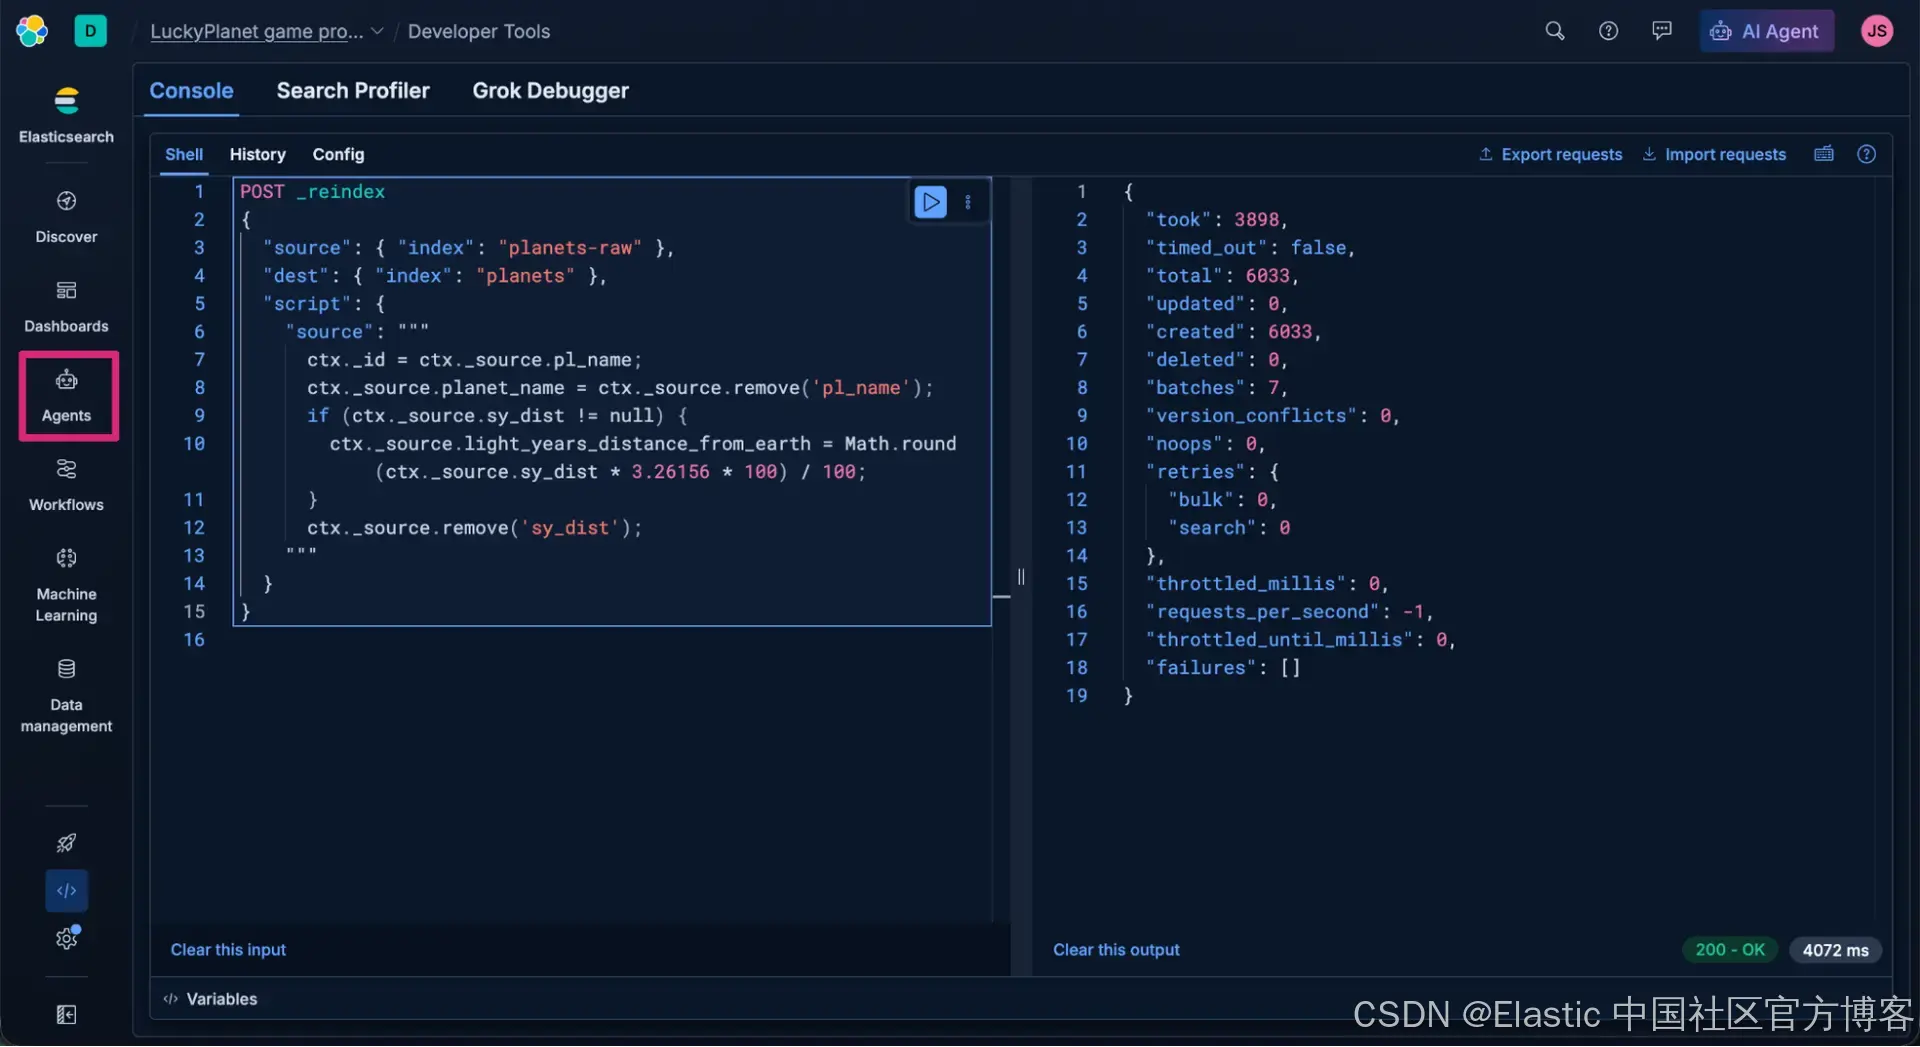Viewport: 1920px width, 1047px height.
Task: Select the Config sub-tab
Action: pos(338,155)
